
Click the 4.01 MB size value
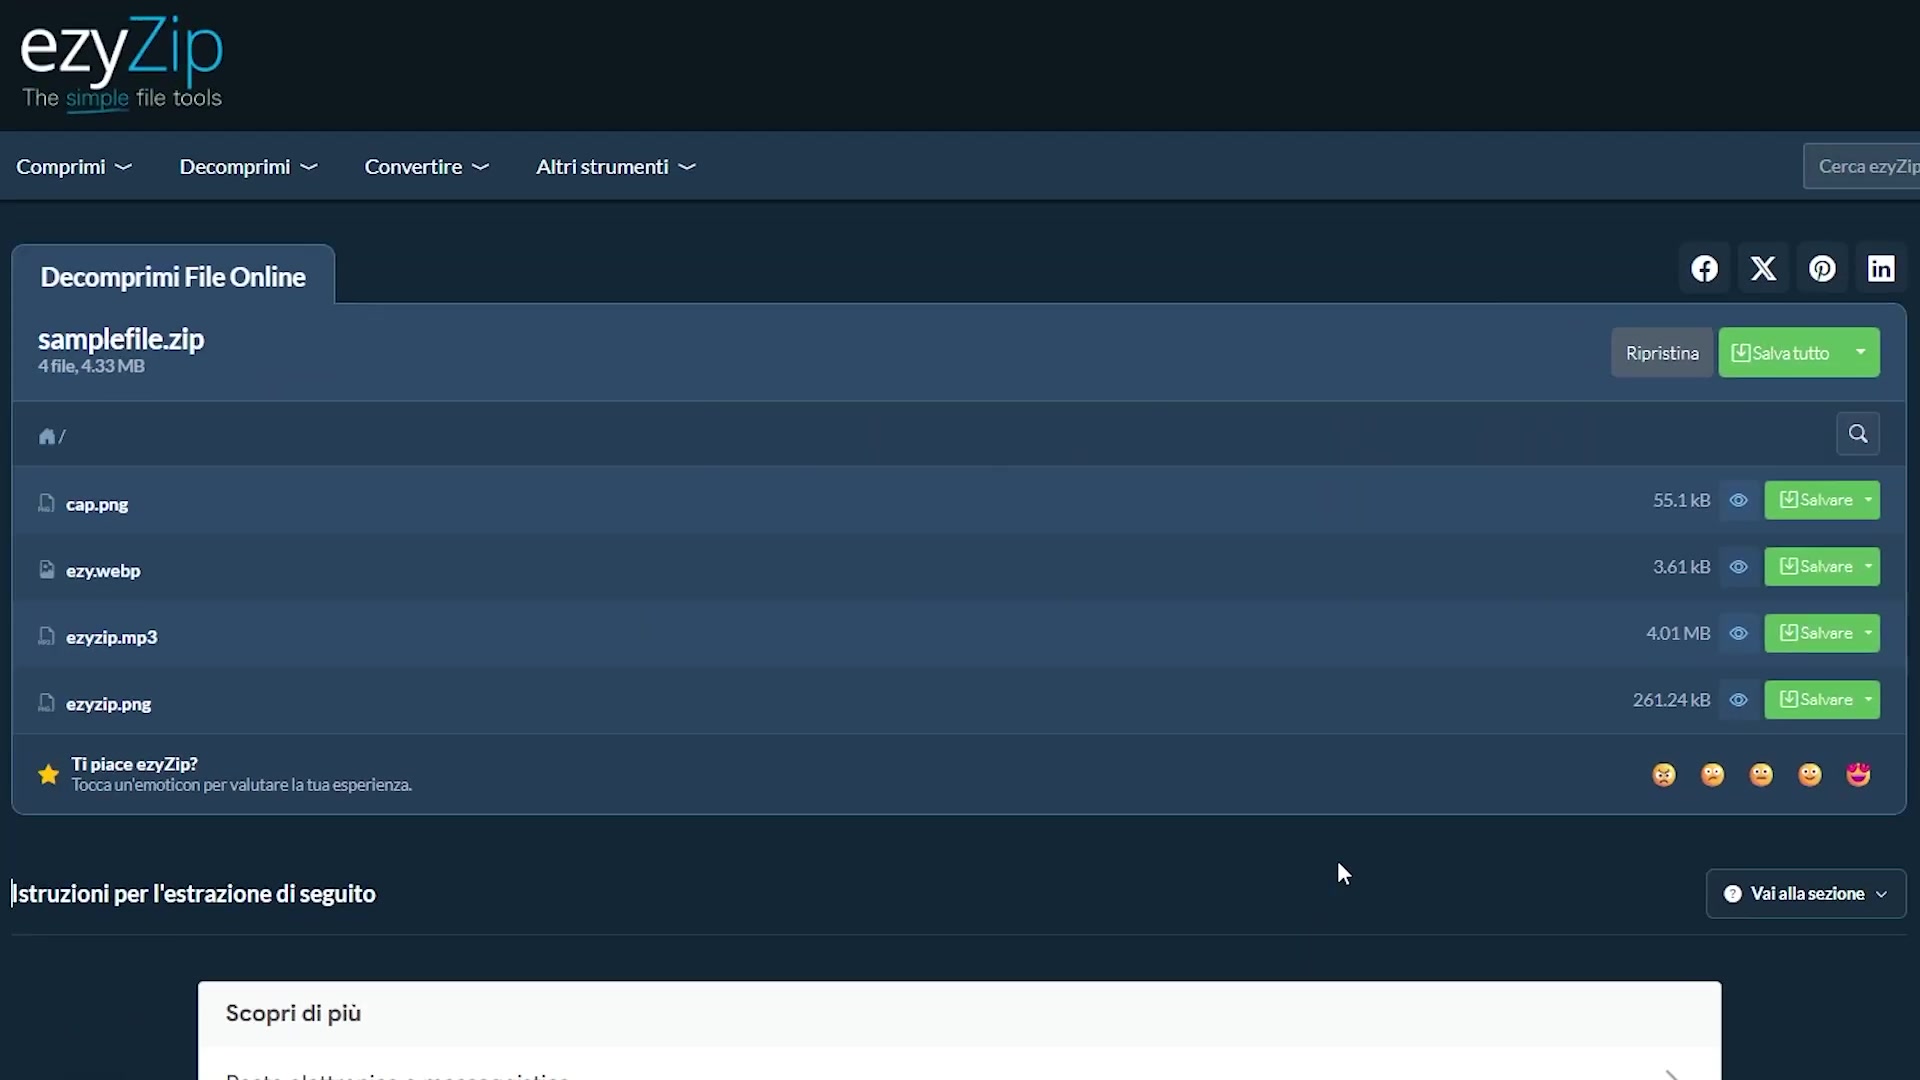coord(1678,633)
